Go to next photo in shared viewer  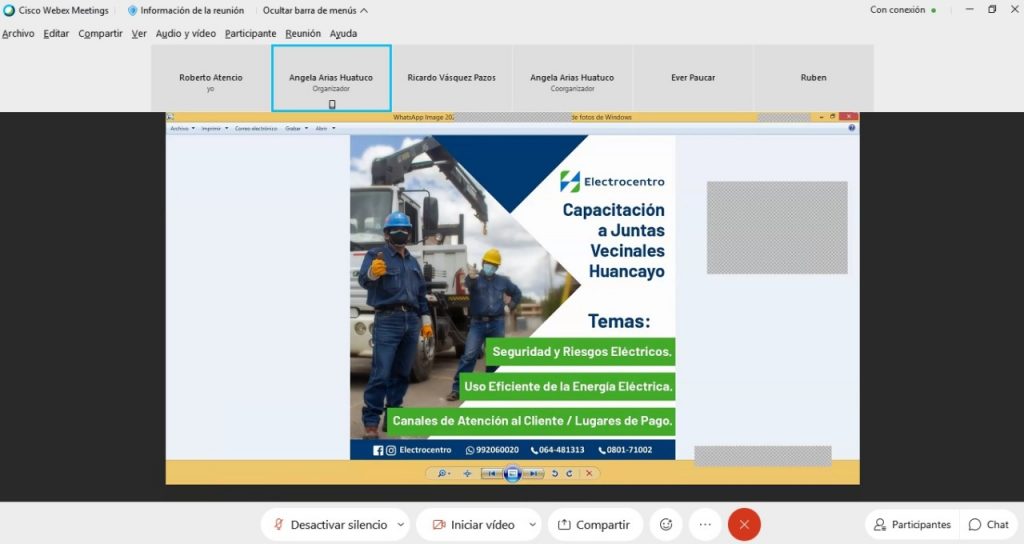coord(534,473)
